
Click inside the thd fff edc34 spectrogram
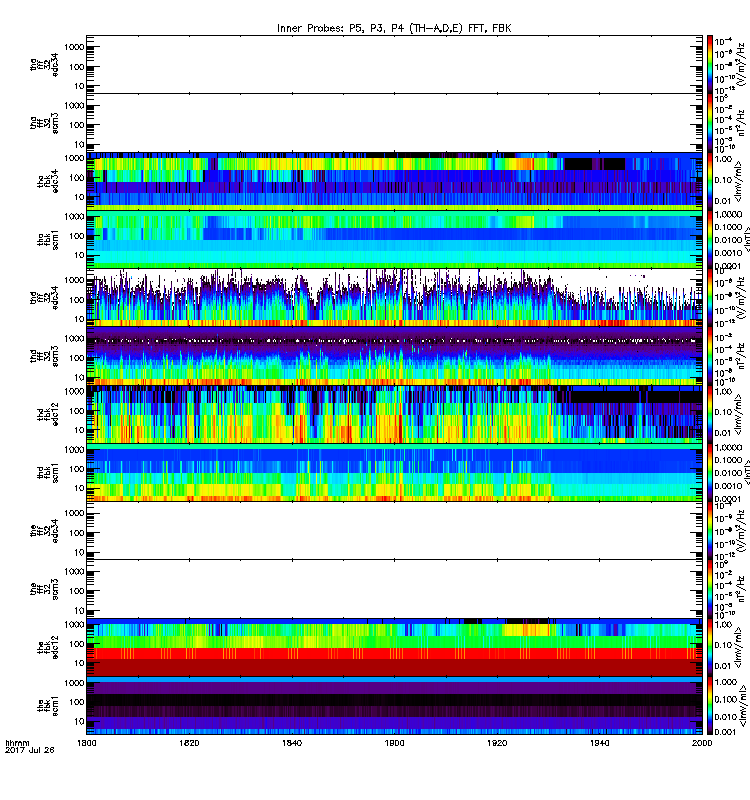394,297
